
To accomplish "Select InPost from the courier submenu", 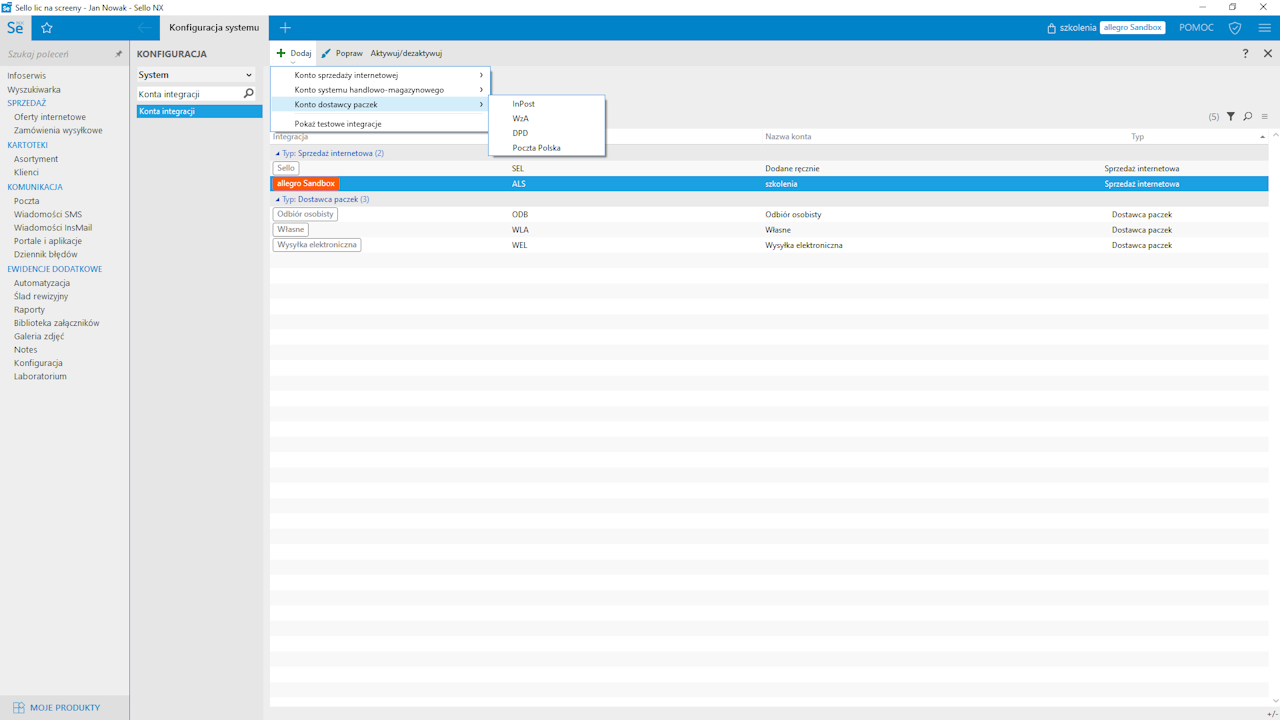I will pyautogui.click(x=524, y=104).
